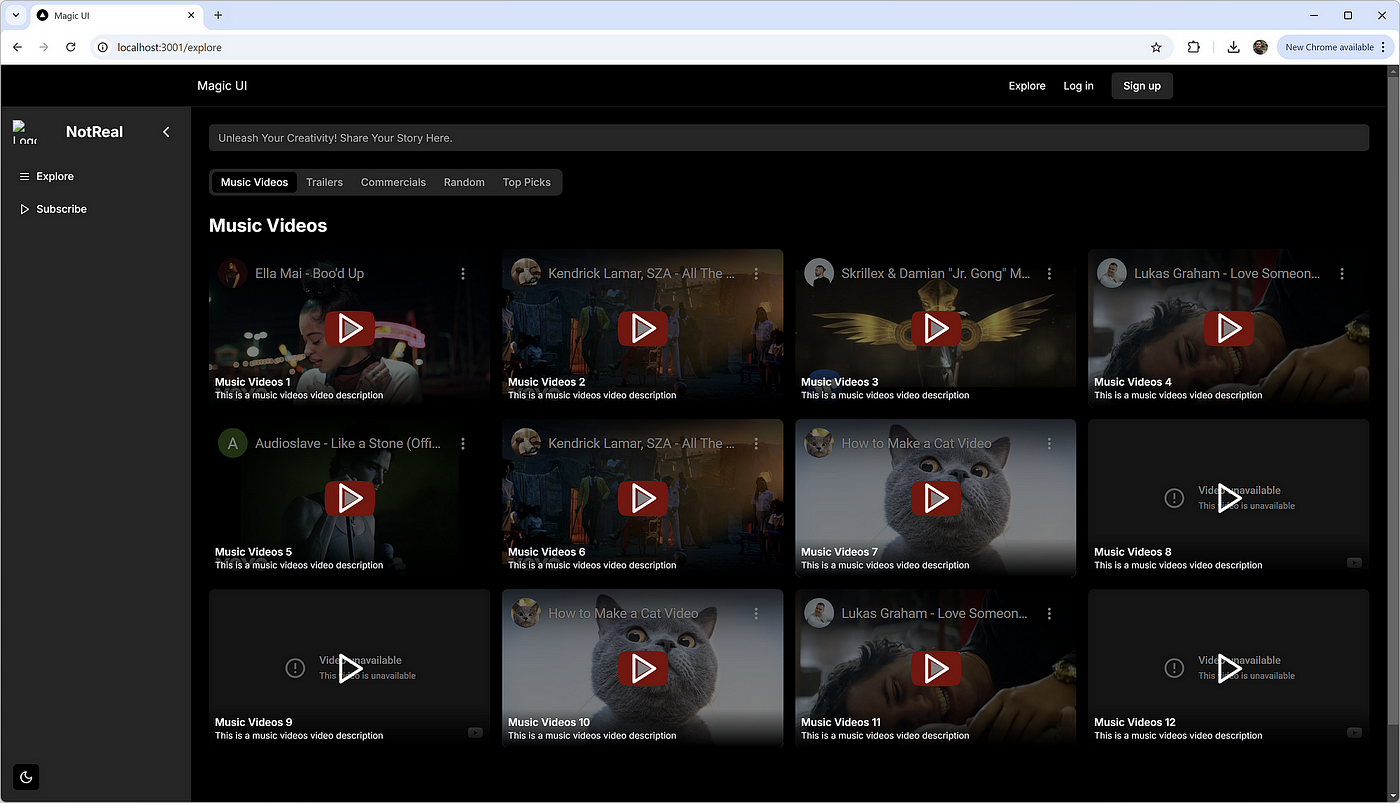The width and height of the screenshot is (1400, 803).
Task: Open more options on Music Videos 4 card
Action: pyautogui.click(x=1342, y=273)
